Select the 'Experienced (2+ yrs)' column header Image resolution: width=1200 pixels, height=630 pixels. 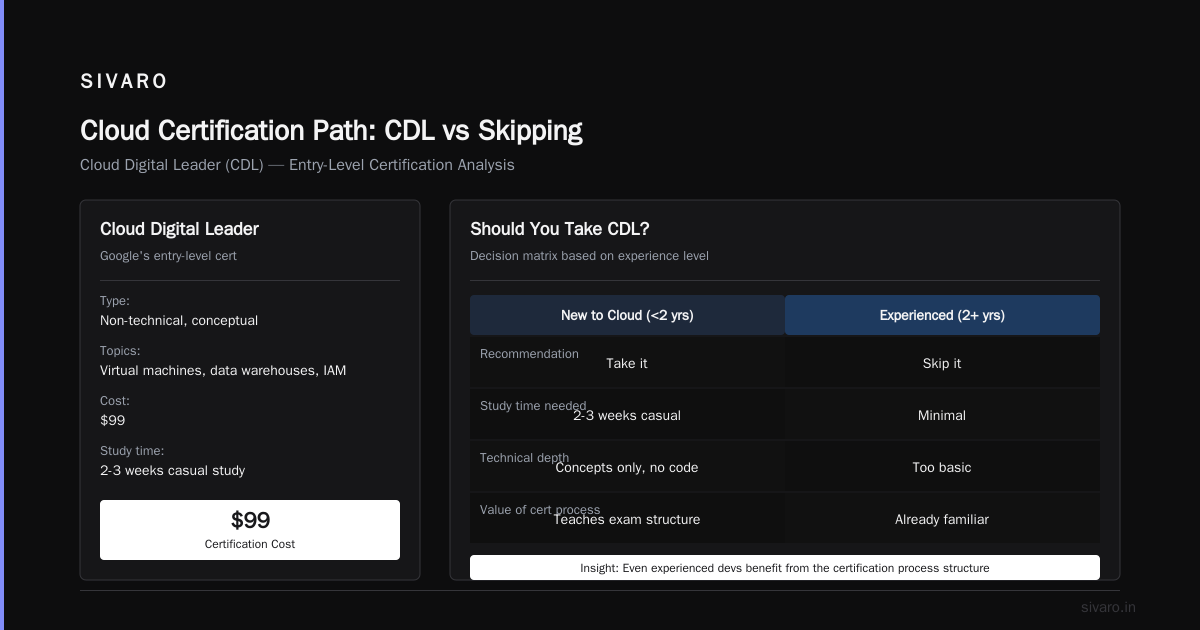pyautogui.click(x=942, y=315)
